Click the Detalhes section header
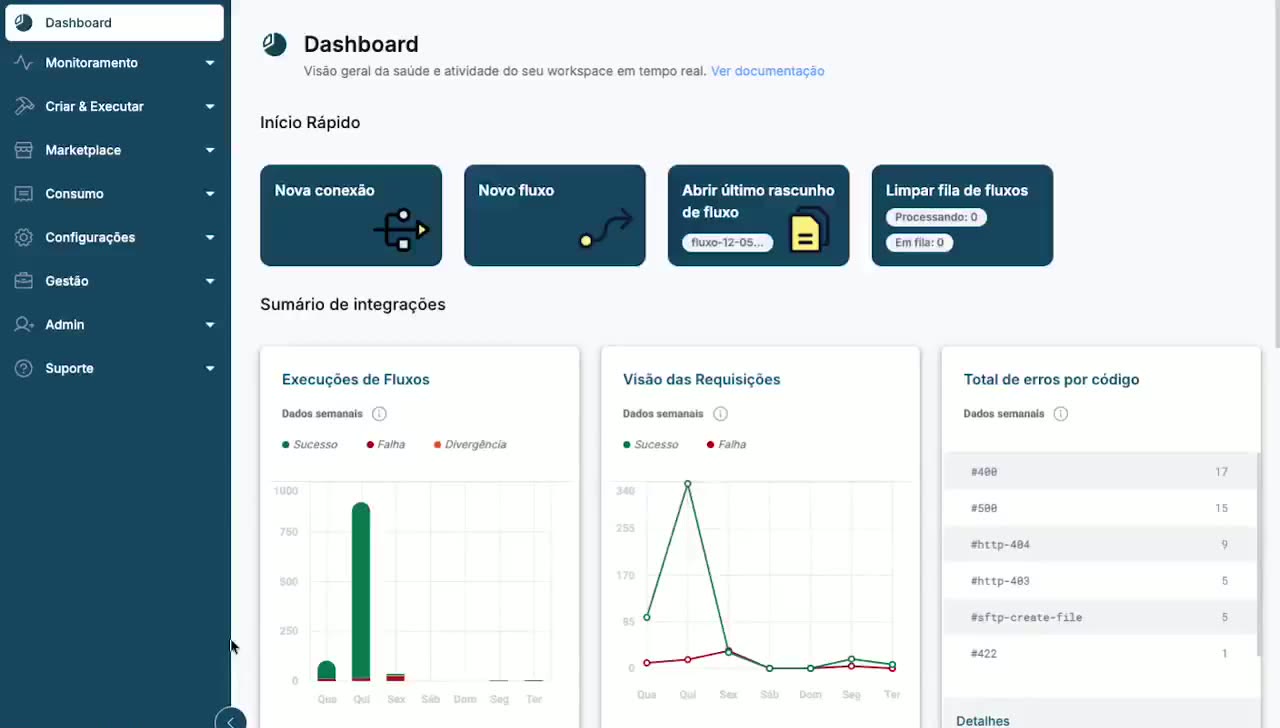Screen dimensions: 1280x728 pyautogui.click(x=983, y=721)
